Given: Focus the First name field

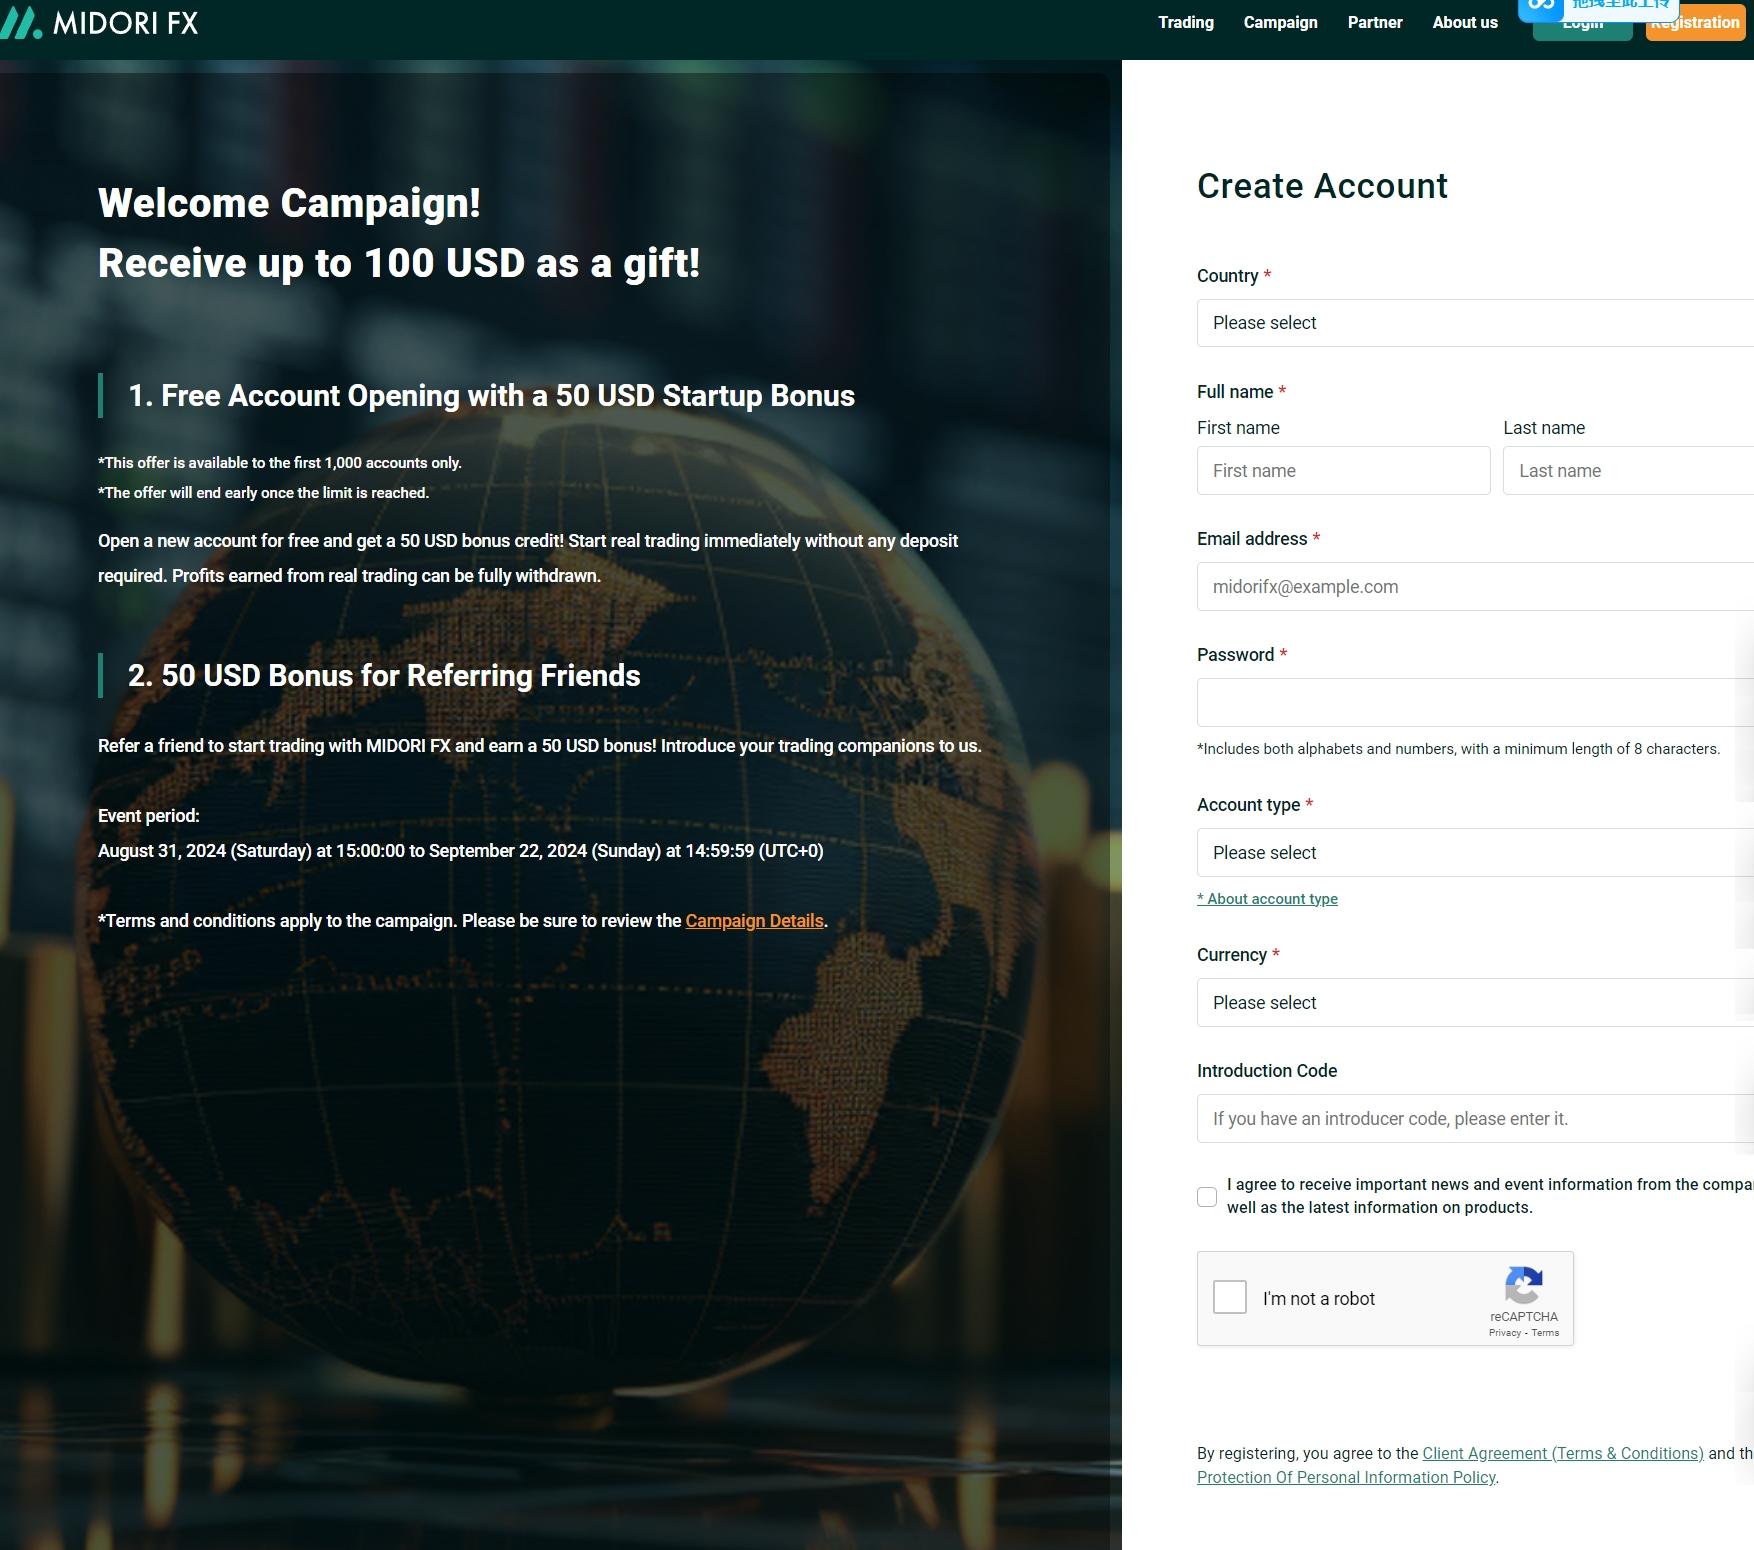Looking at the screenshot, I should coord(1343,471).
